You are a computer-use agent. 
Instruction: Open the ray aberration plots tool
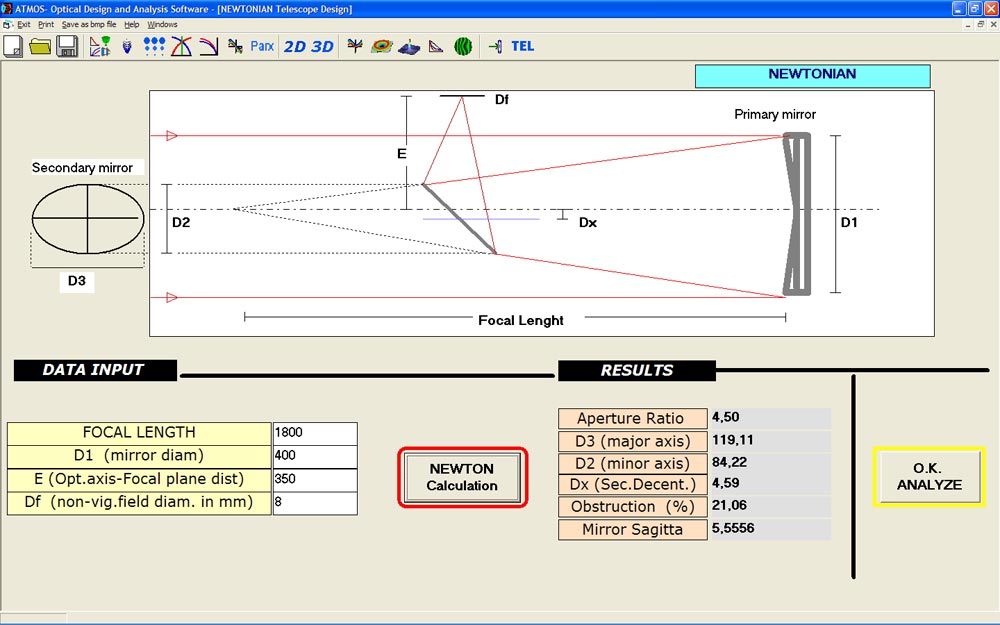pyautogui.click(x=100, y=47)
